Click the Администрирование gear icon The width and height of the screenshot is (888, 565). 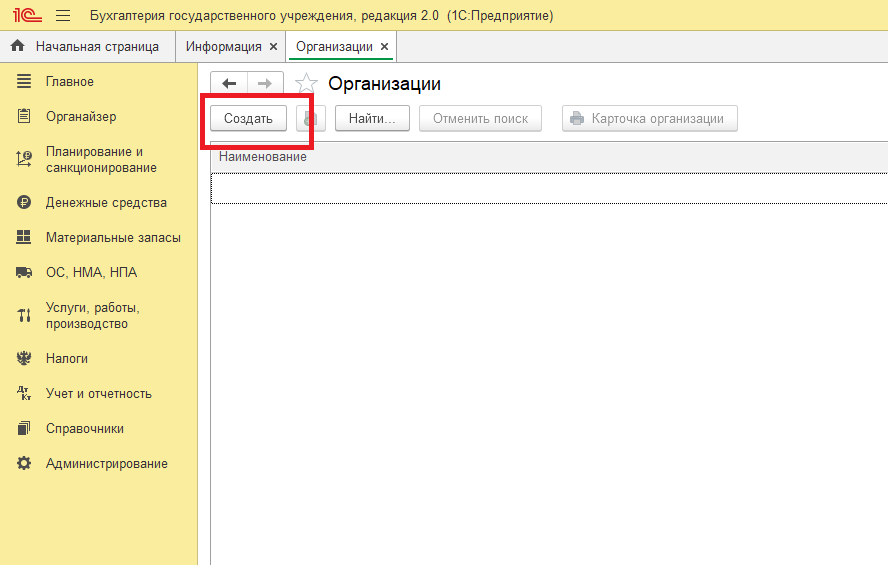pos(24,464)
